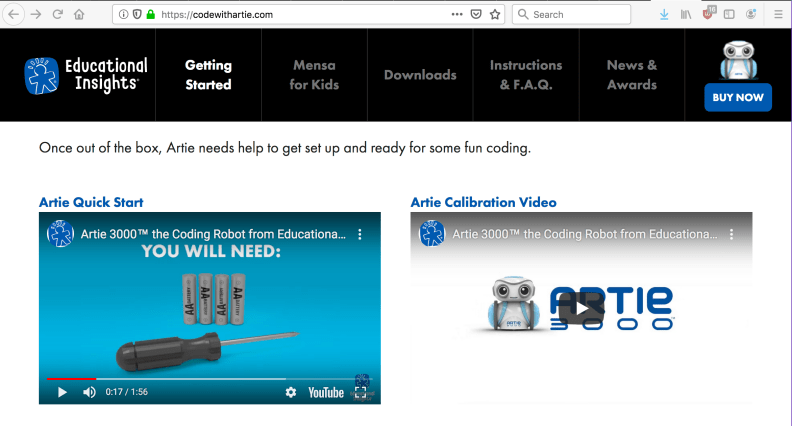Seek within the Quick Start video progress bar

(210, 378)
